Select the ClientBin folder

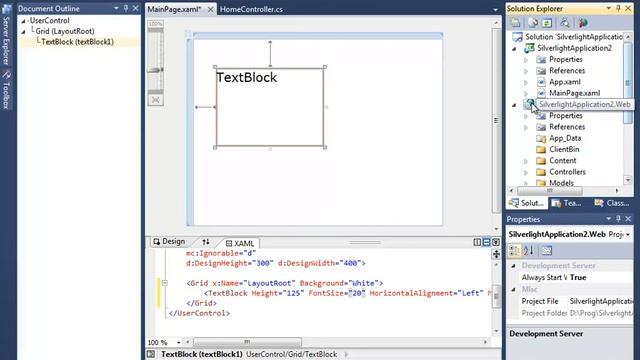pos(564,149)
